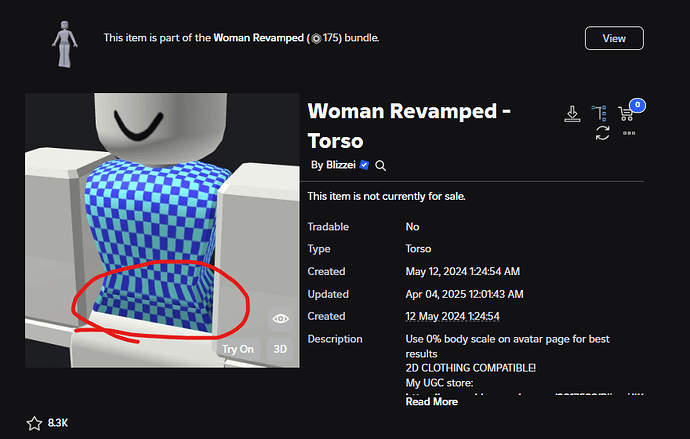The width and height of the screenshot is (690, 439).
Task: Click the 'Tradable' field label
Action: pos(328,227)
